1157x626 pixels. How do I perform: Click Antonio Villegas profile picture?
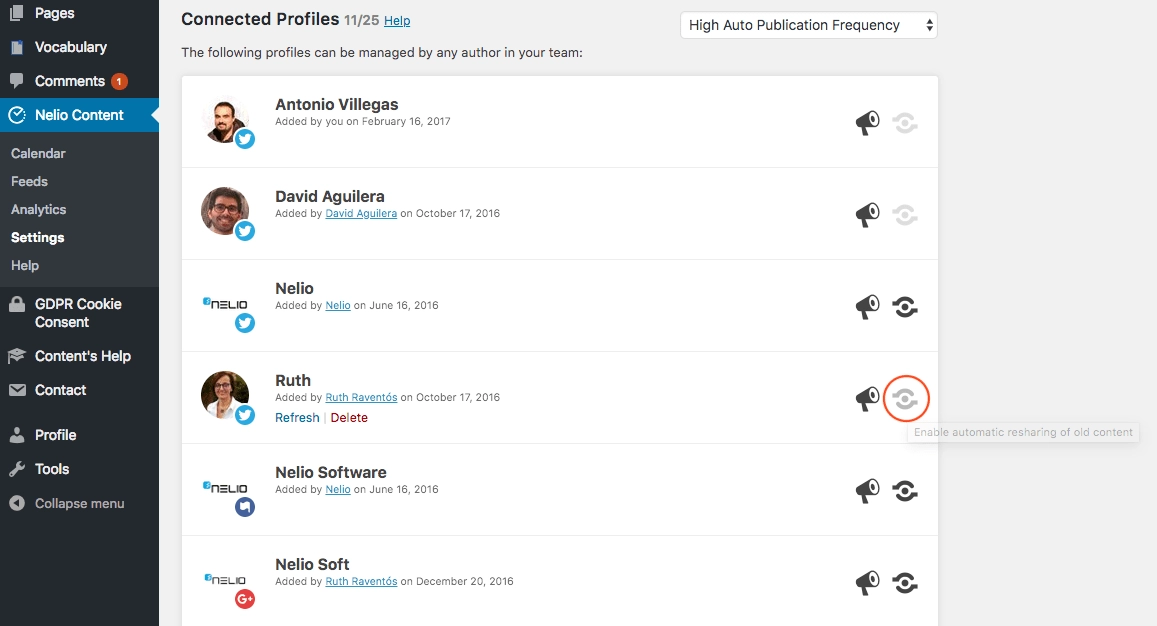[x=225, y=120]
